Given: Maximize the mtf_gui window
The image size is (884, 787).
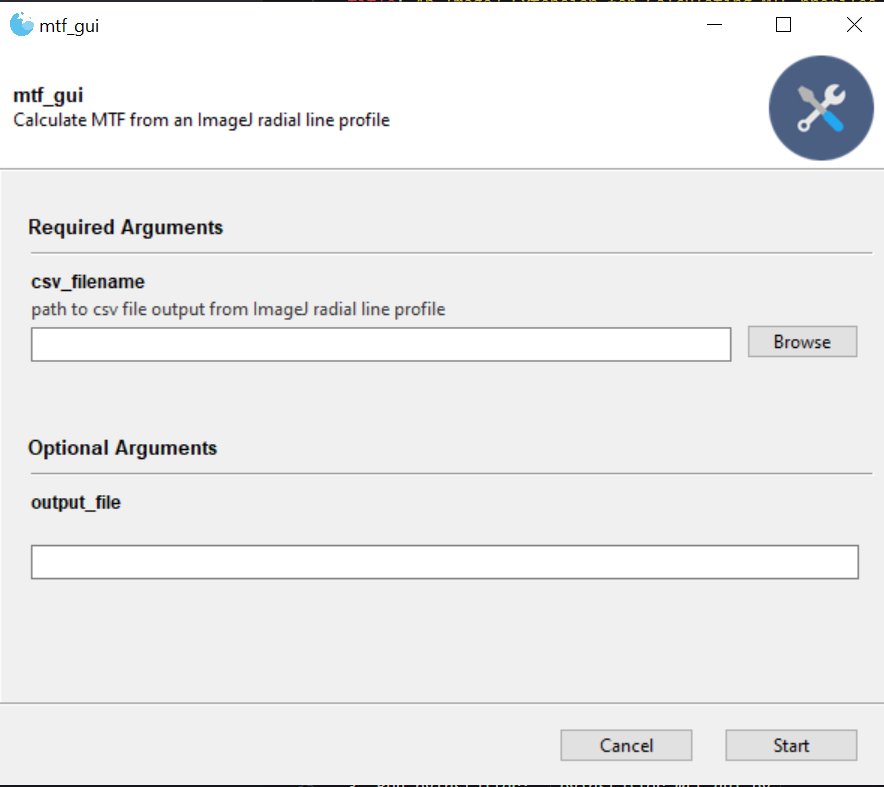Looking at the screenshot, I should (784, 25).
